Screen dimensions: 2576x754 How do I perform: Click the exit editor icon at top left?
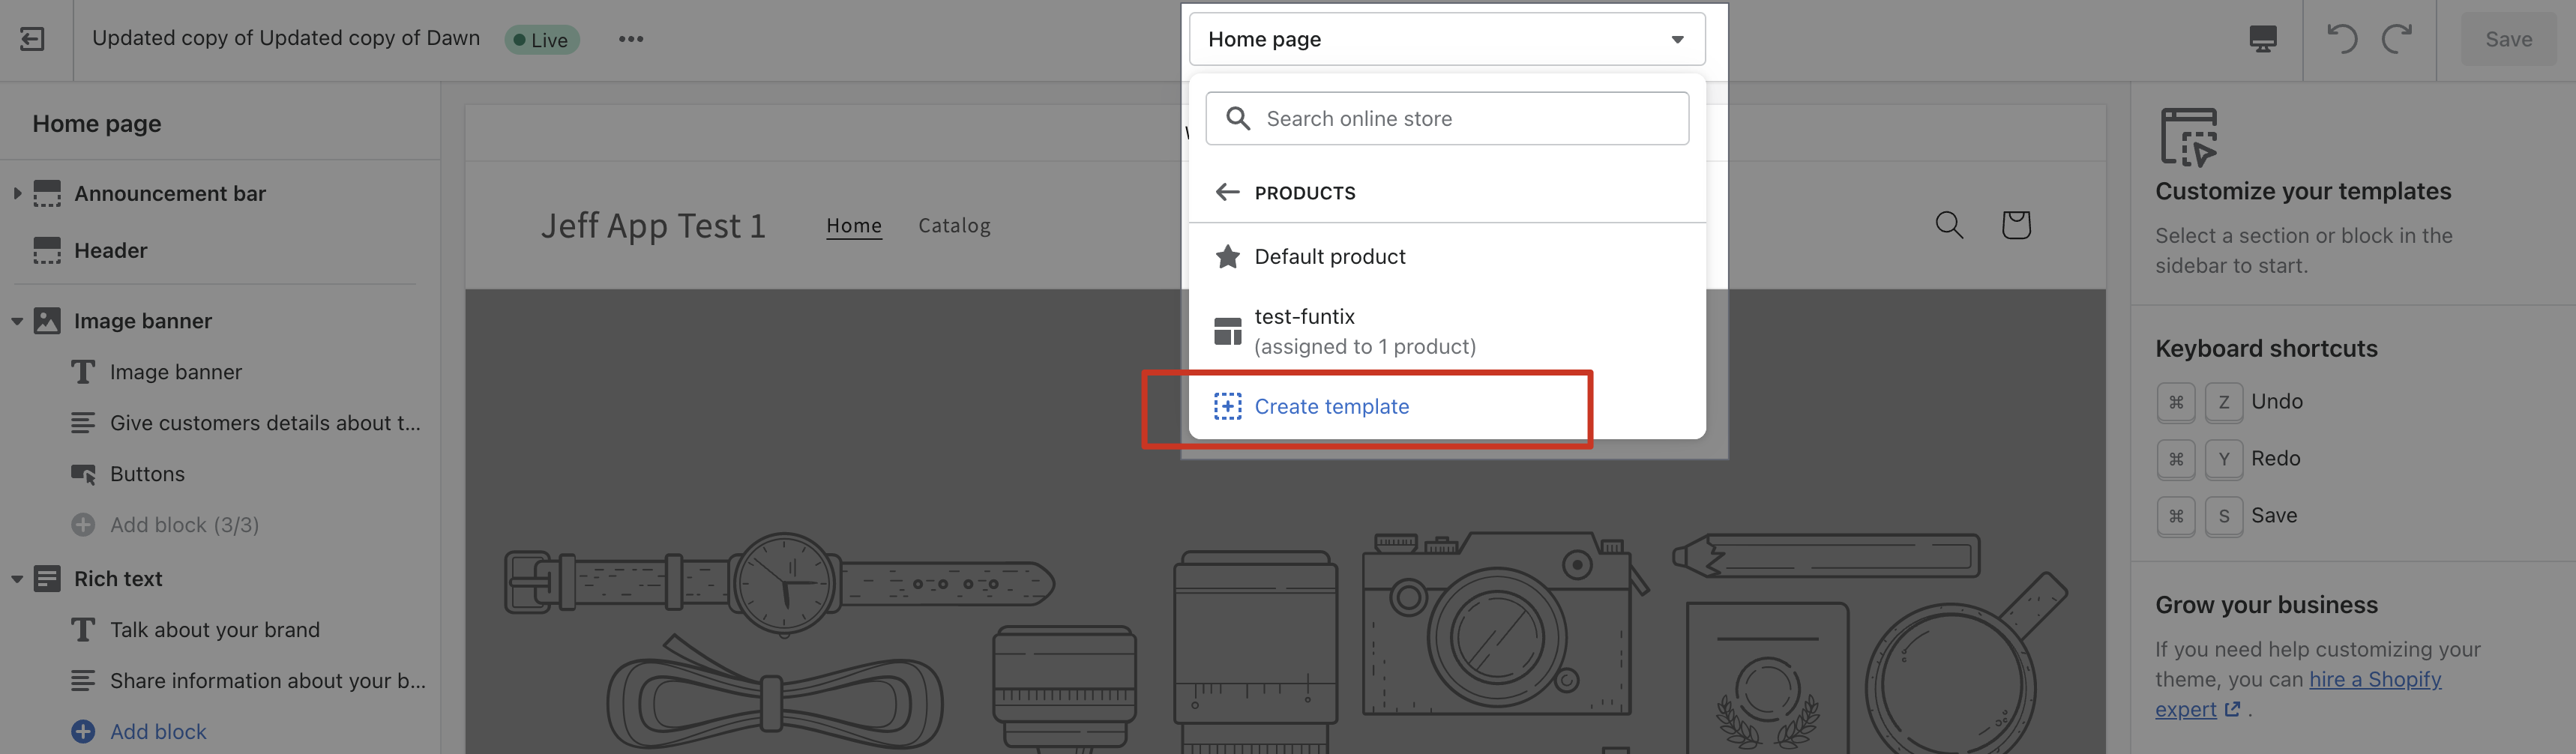(32, 39)
